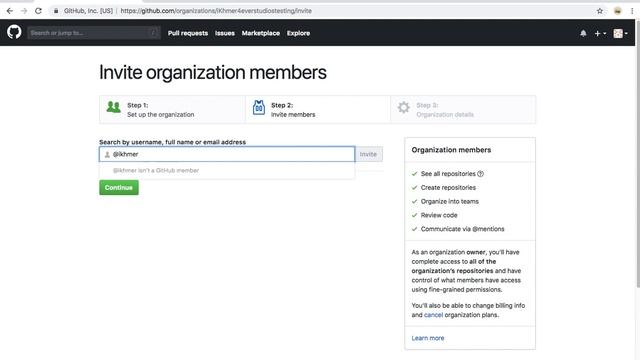Viewport: 640px width, 360px height.
Task: Click the Organize into teams list item
Action: click(449, 202)
